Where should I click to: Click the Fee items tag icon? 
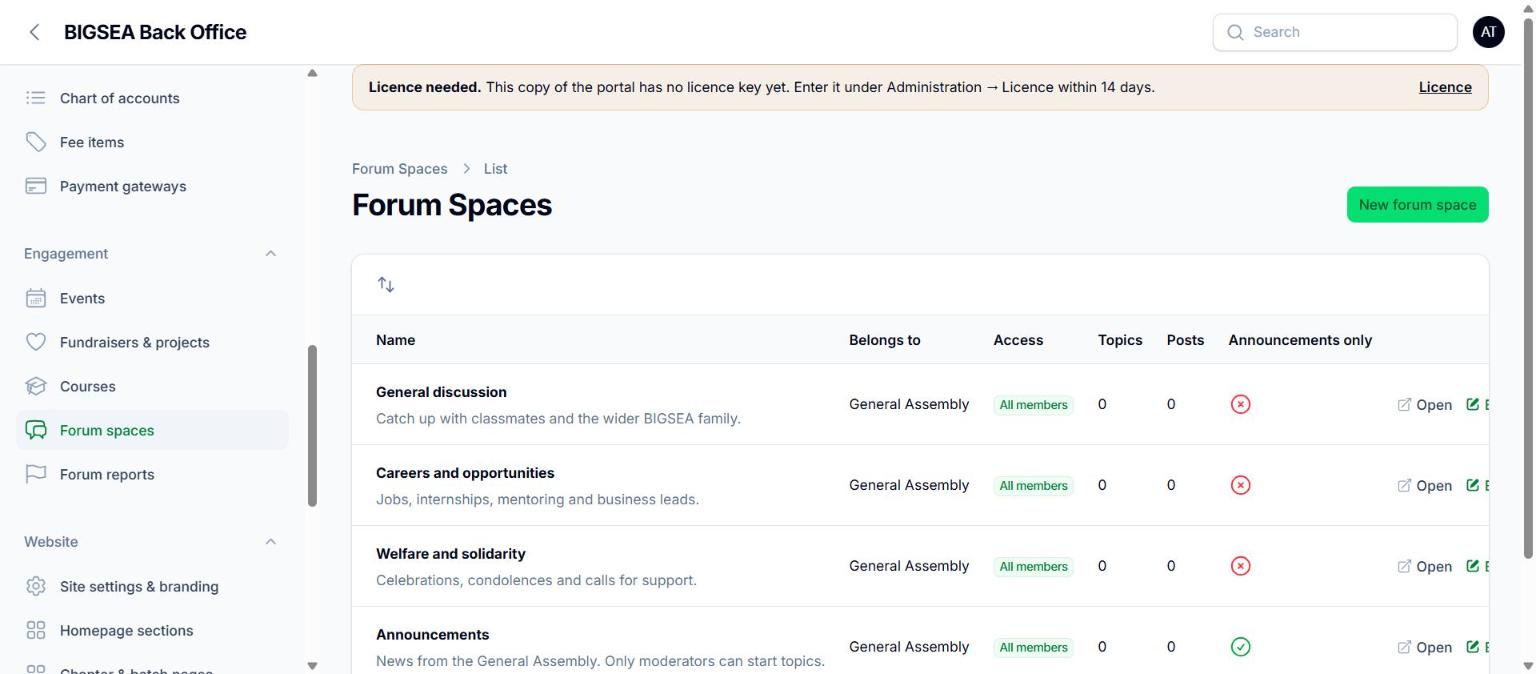point(36,142)
